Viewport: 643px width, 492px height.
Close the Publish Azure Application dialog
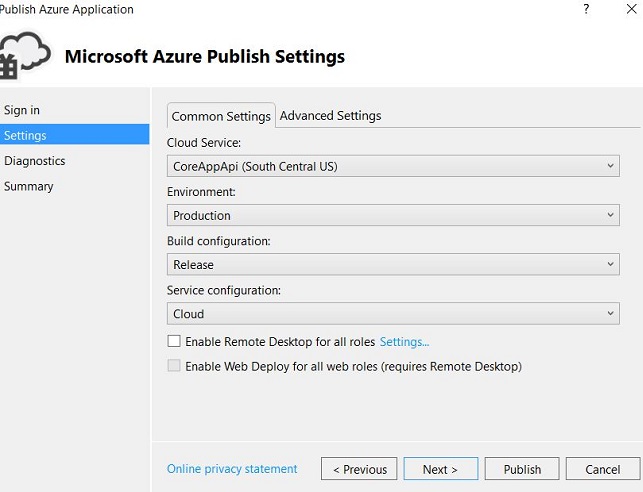632,9
